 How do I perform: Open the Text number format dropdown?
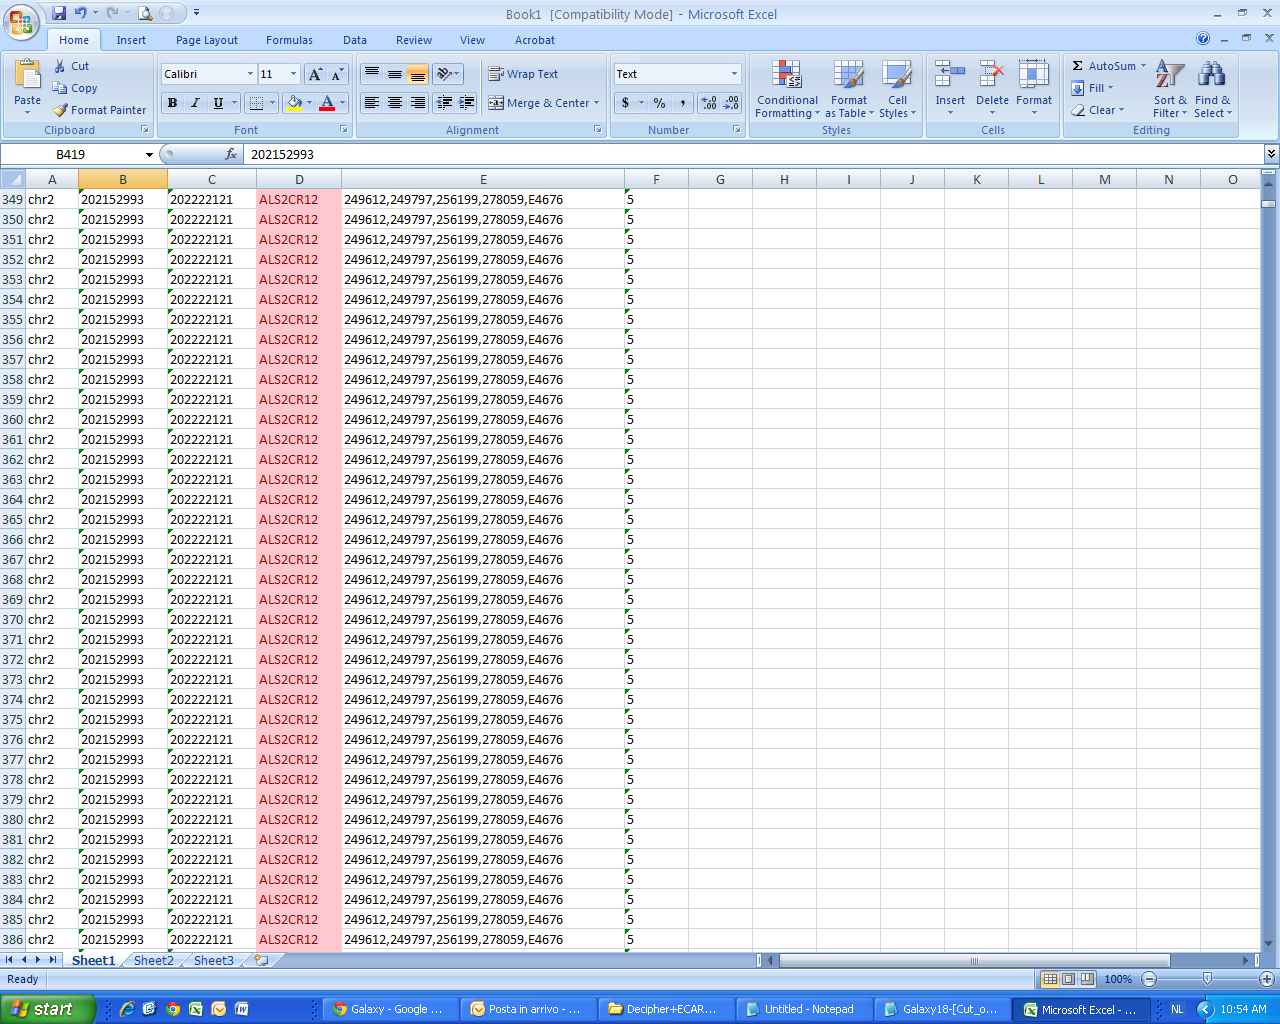tap(734, 74)
